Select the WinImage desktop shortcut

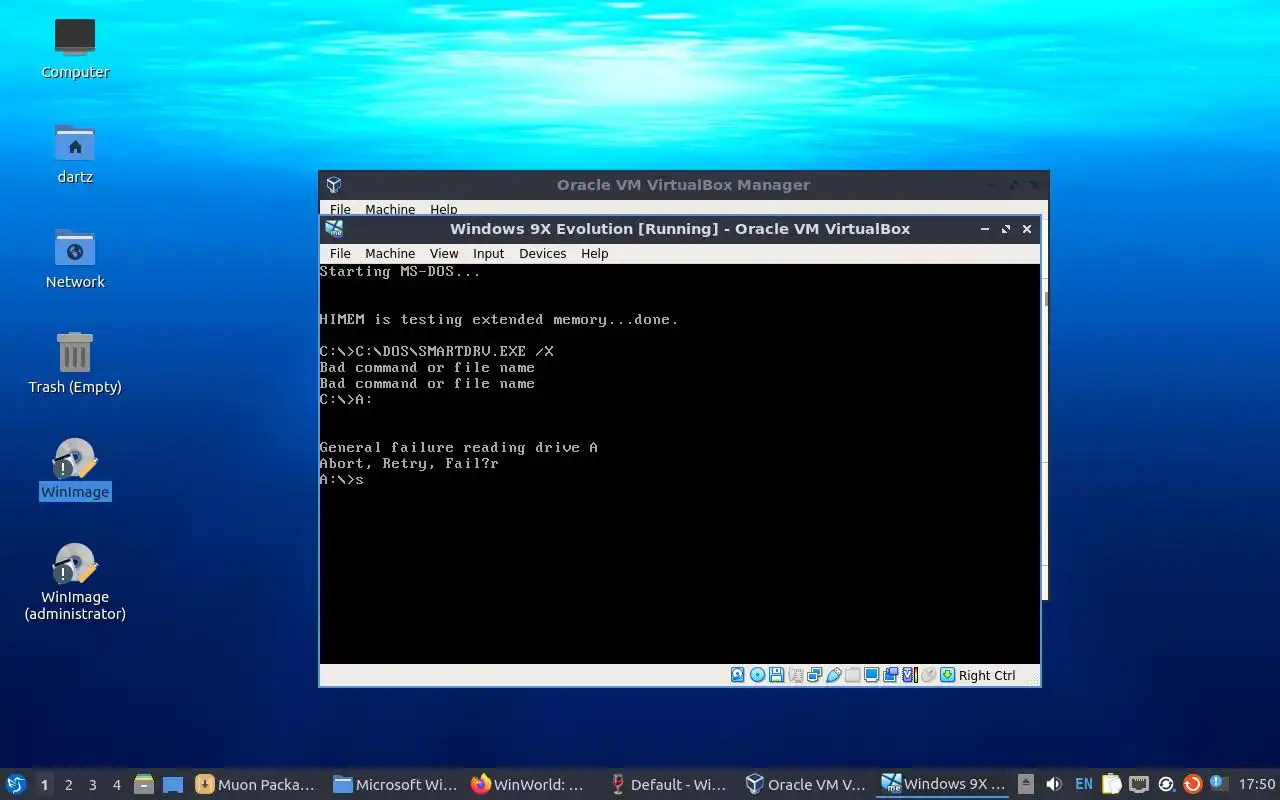click(75, 468)
